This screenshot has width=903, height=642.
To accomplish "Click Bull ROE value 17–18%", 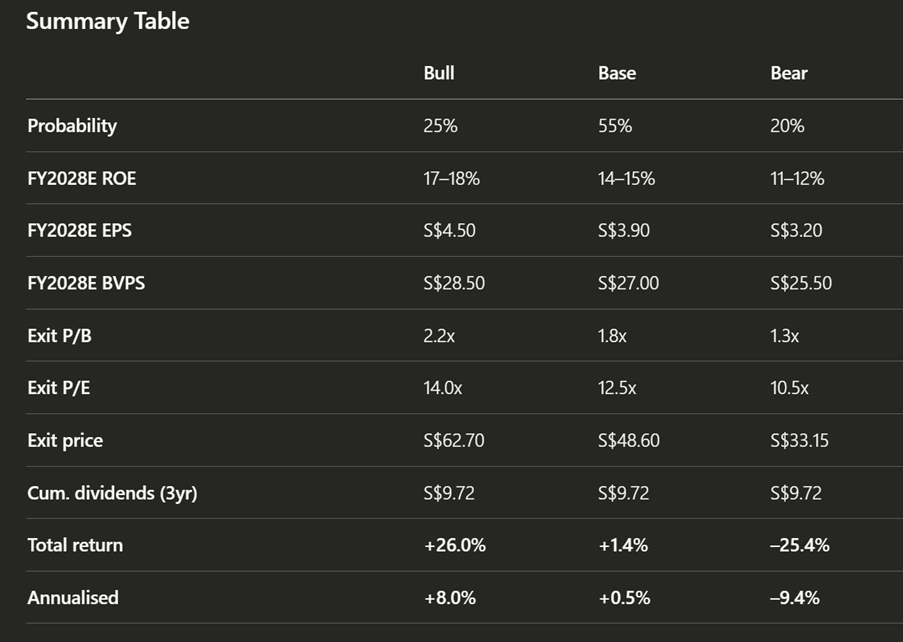I will (x=451, y=178).
